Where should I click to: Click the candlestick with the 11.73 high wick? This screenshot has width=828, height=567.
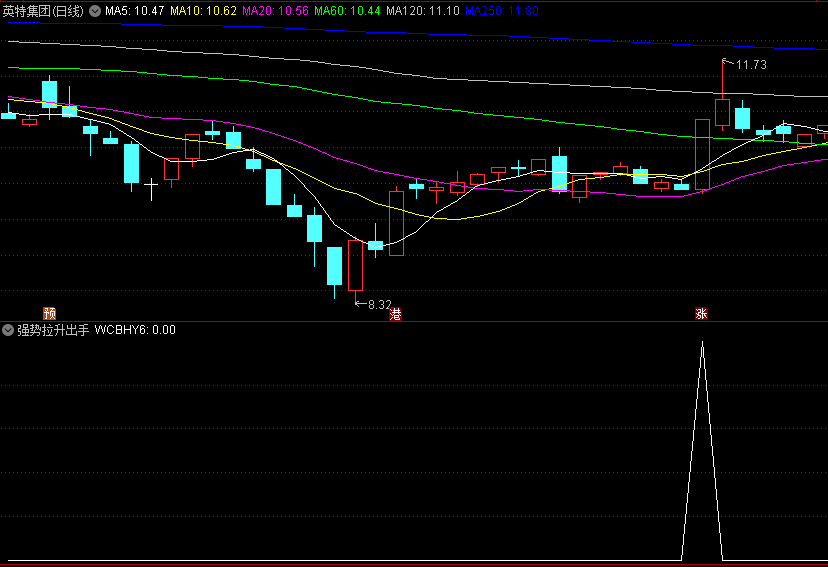722,111
